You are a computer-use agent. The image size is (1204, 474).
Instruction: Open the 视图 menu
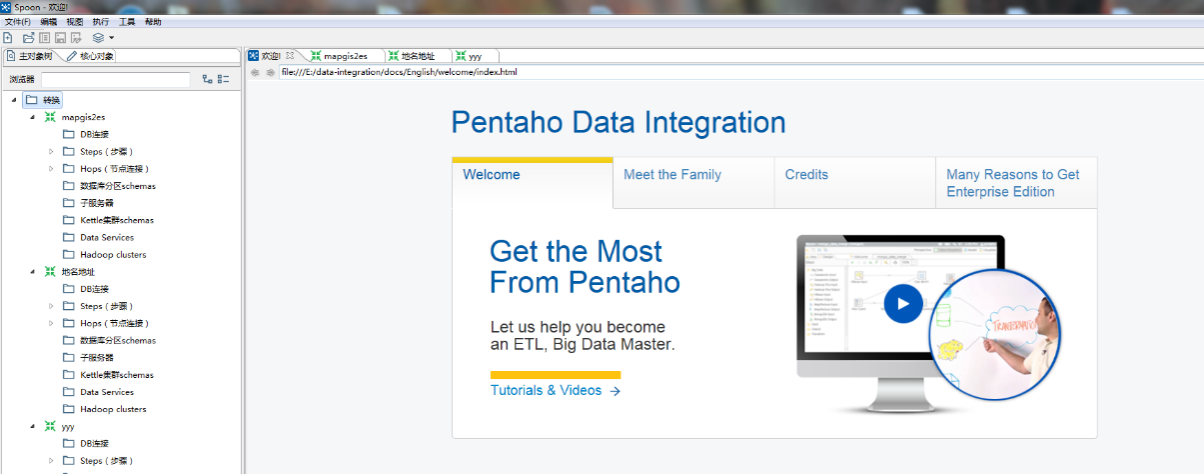pyautogui.click(x=75, y=21)
